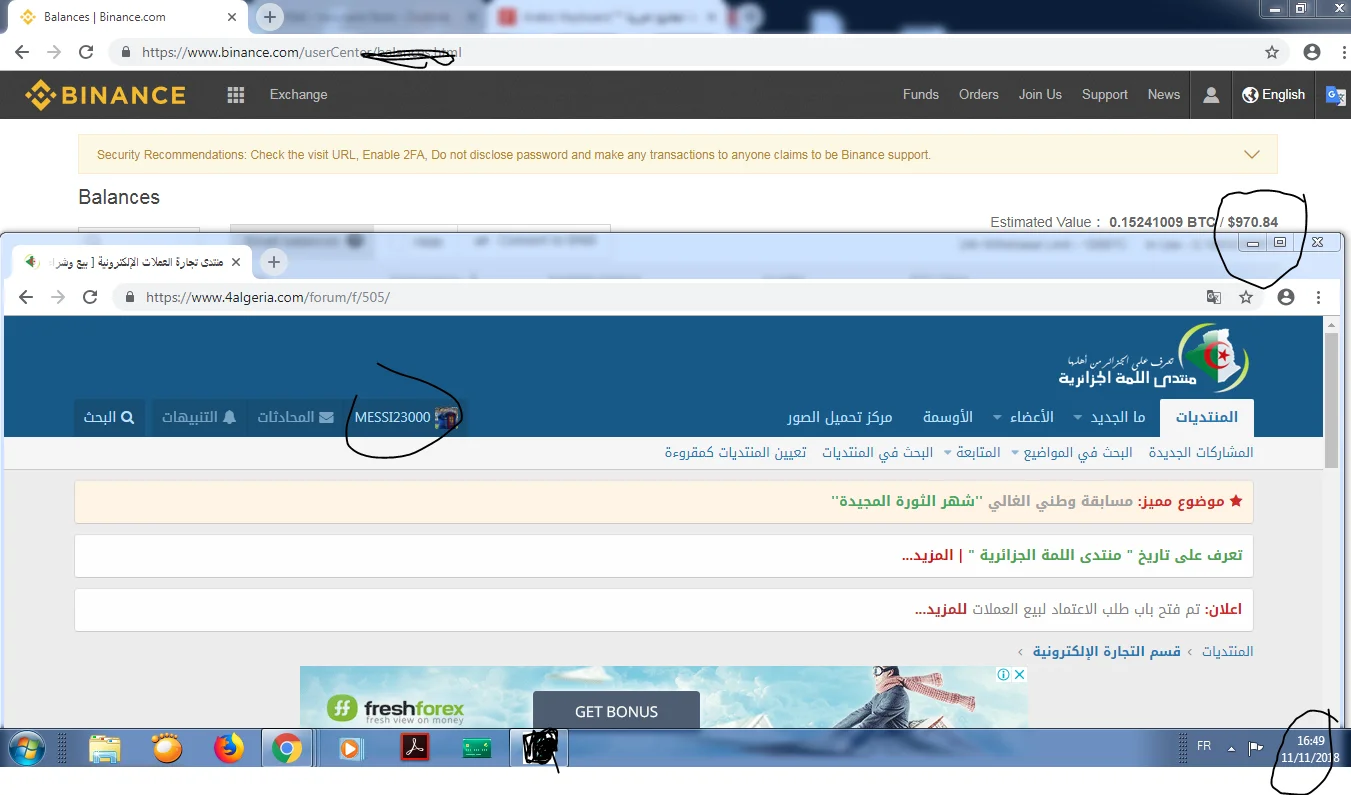Click the forum page vertical scrollbar
The image size is (1351, 795).
[1331, 400]
